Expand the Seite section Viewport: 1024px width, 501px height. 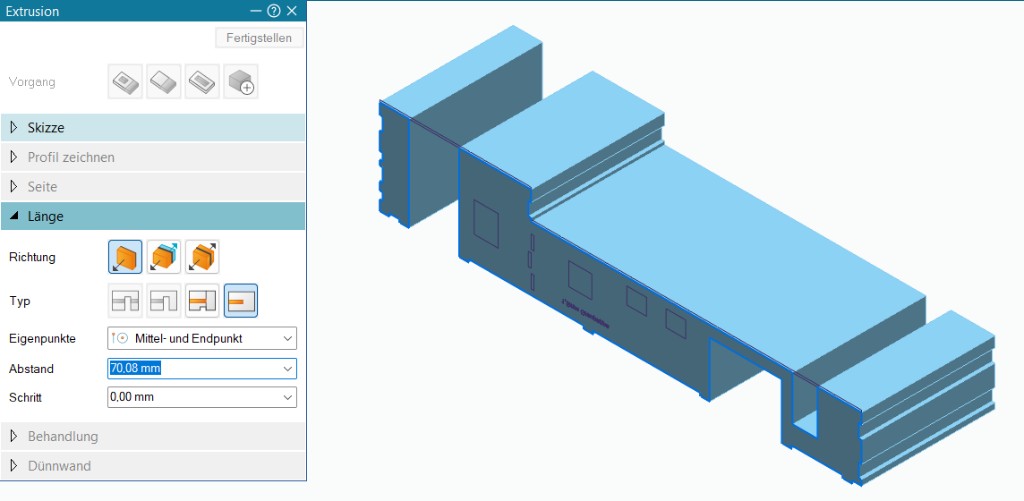(153, 187)
